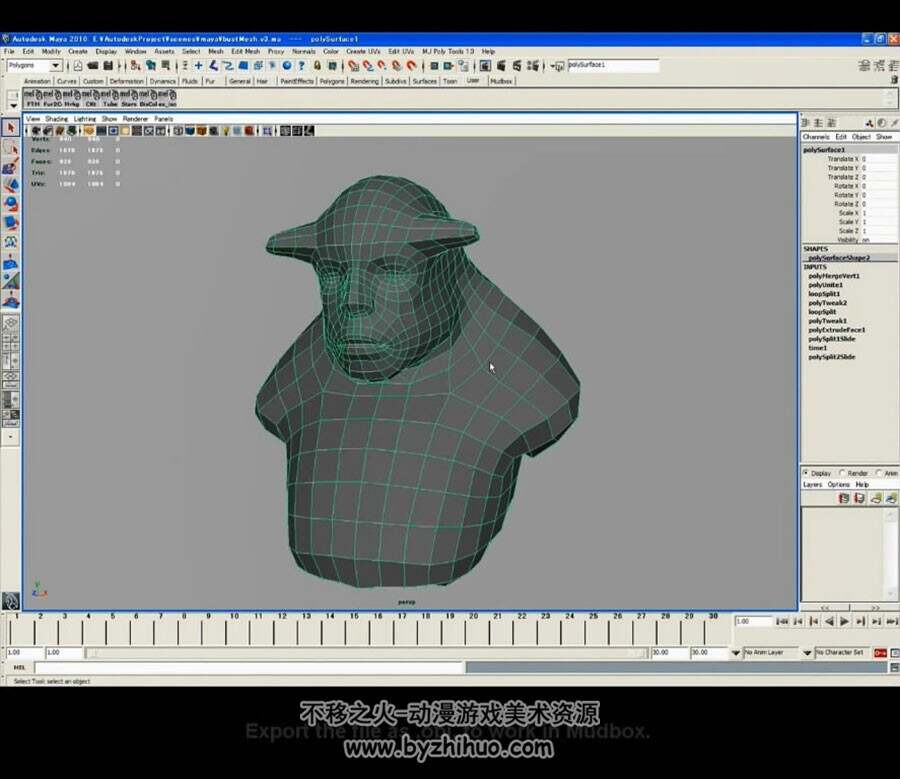This screenshot has width=900, height=779.
Task: Open the Polygons menu set dropdown
Action: tap(56, 65)
